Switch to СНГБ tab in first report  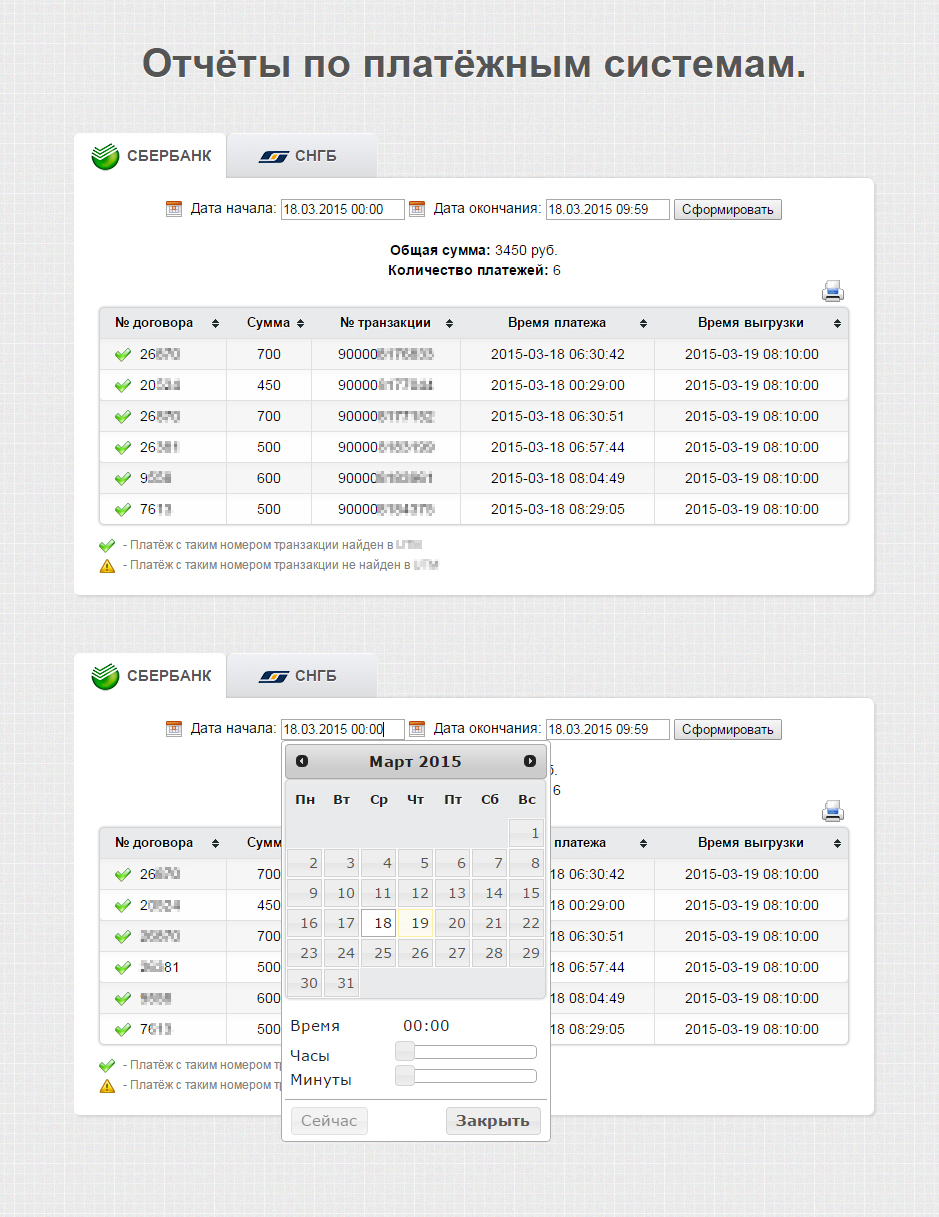pyautogui.click(x=302, y=156)
